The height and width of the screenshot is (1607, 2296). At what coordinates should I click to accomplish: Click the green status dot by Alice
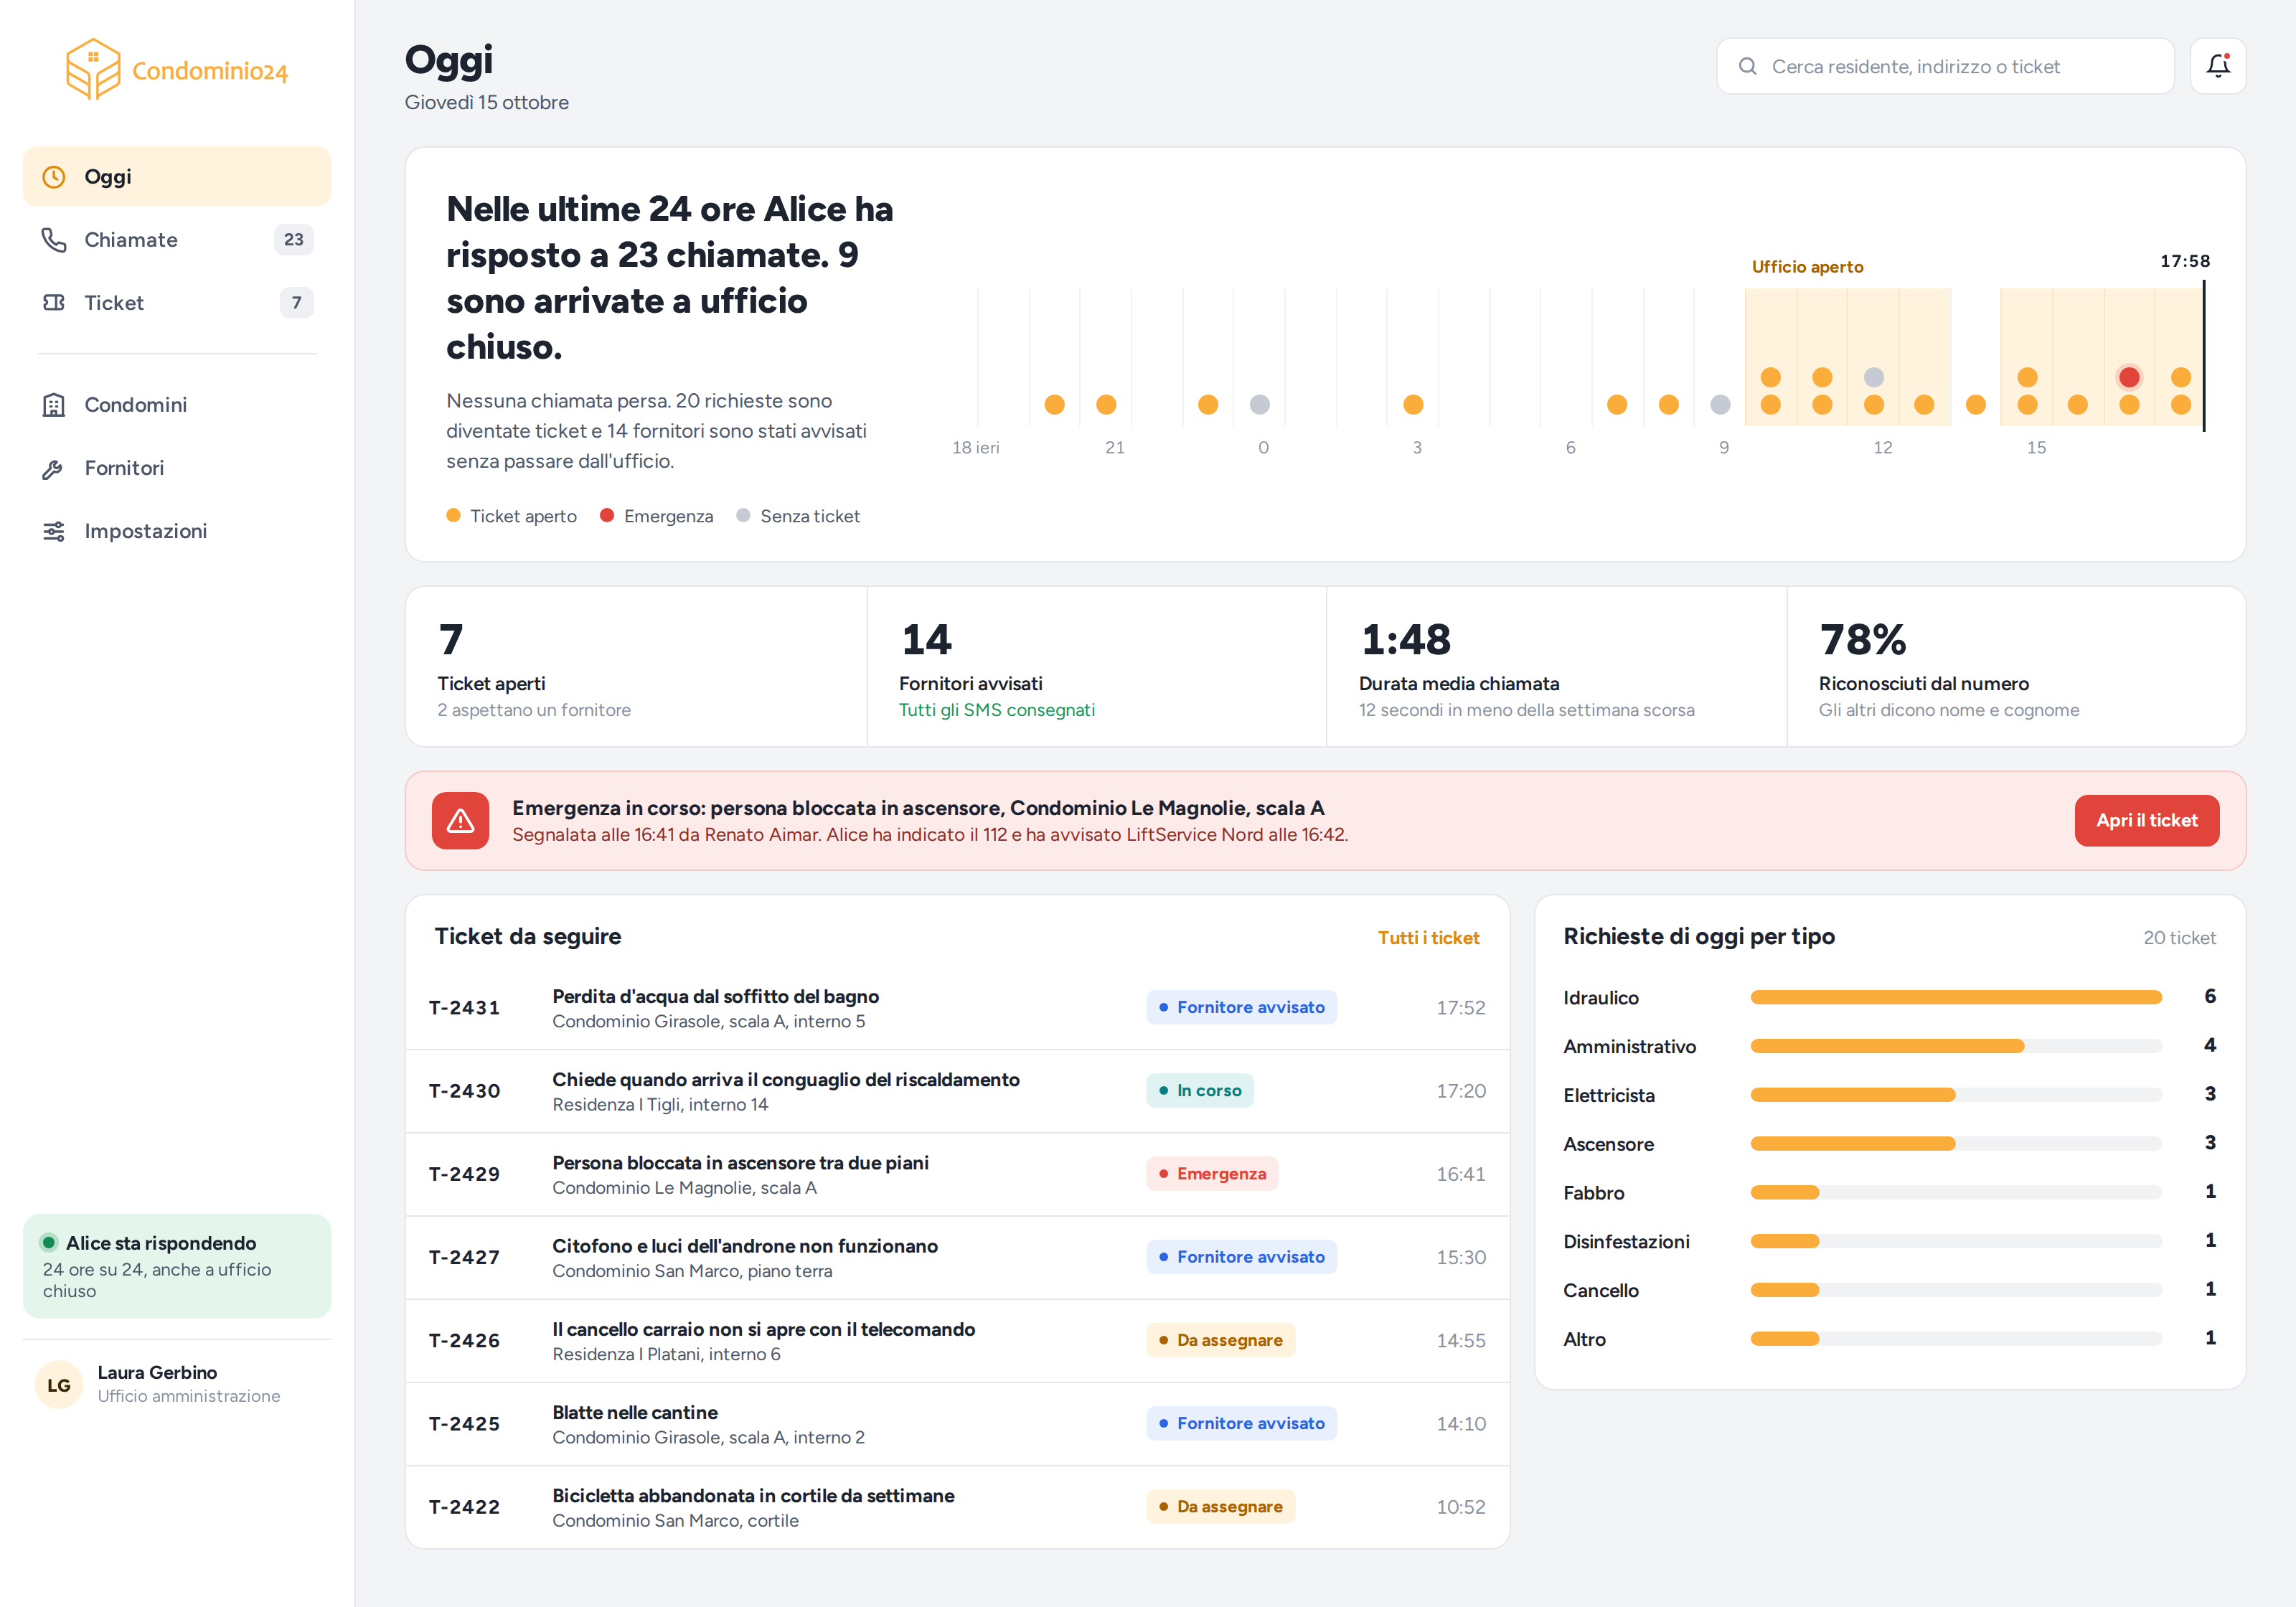(x=48, y=1242)
